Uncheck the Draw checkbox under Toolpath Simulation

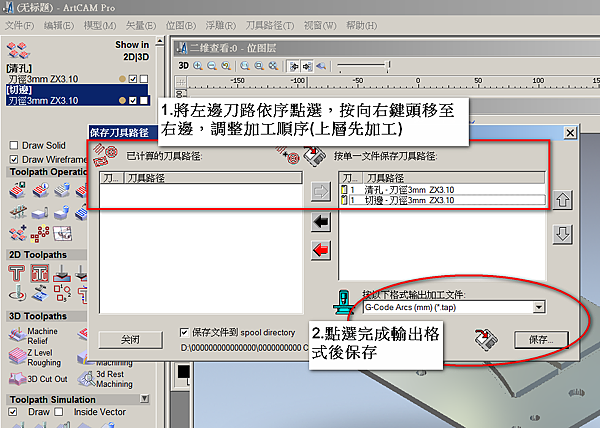tap(13, 412)
